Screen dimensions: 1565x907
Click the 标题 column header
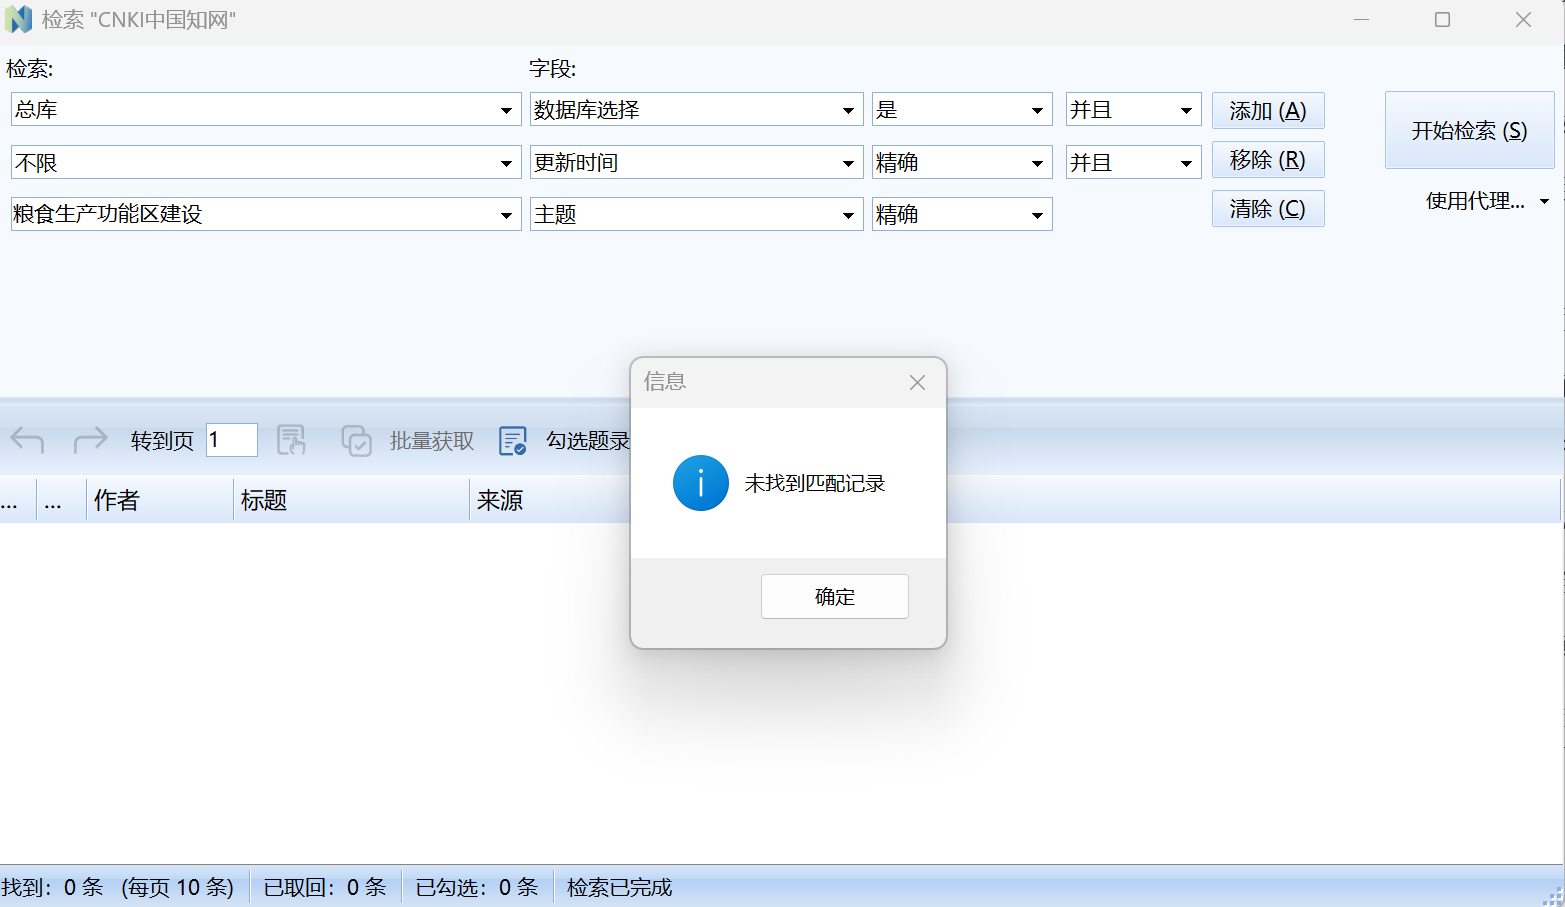click(351, 500)
